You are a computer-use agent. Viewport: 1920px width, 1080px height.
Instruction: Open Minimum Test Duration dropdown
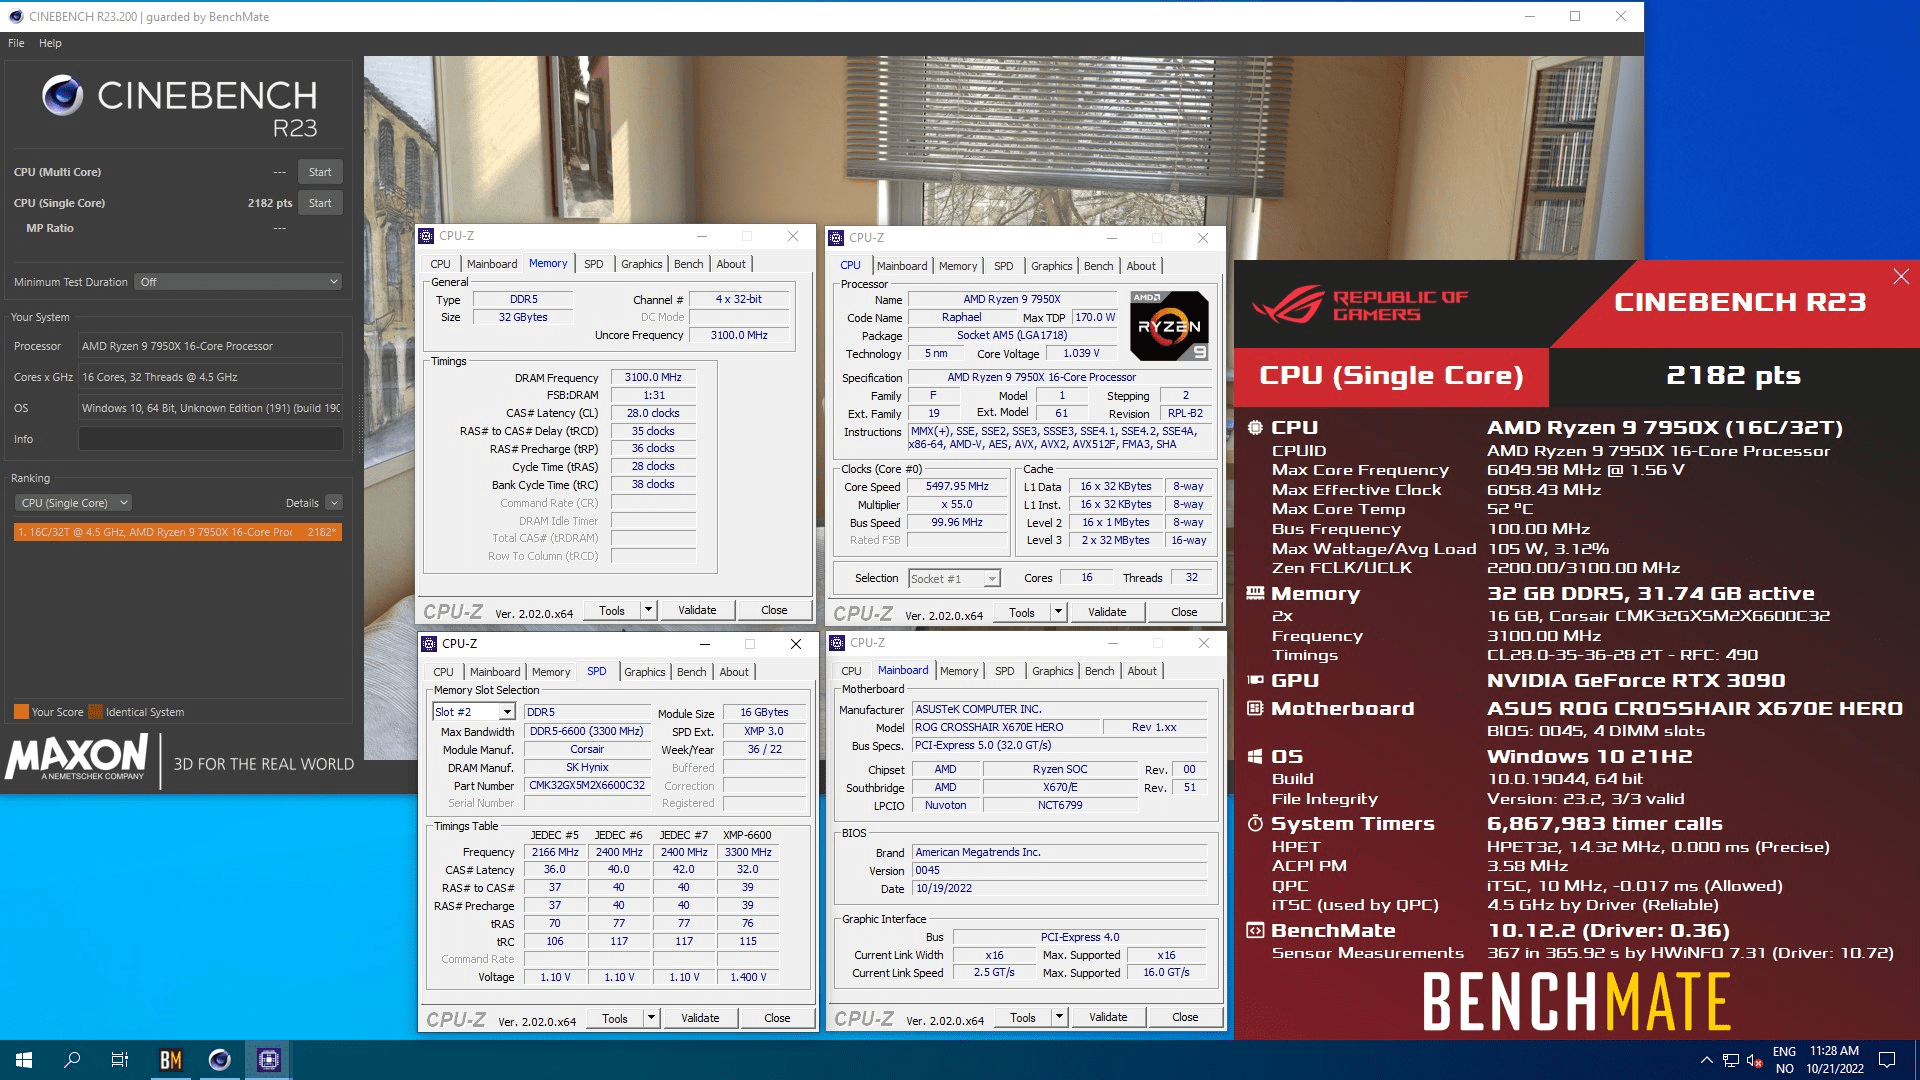coord(239,282)
